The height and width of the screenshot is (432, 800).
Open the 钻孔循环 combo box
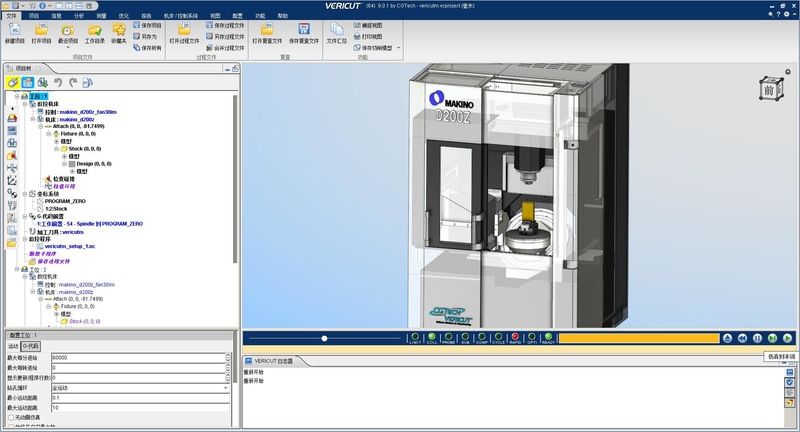click(x=140, y=388)
